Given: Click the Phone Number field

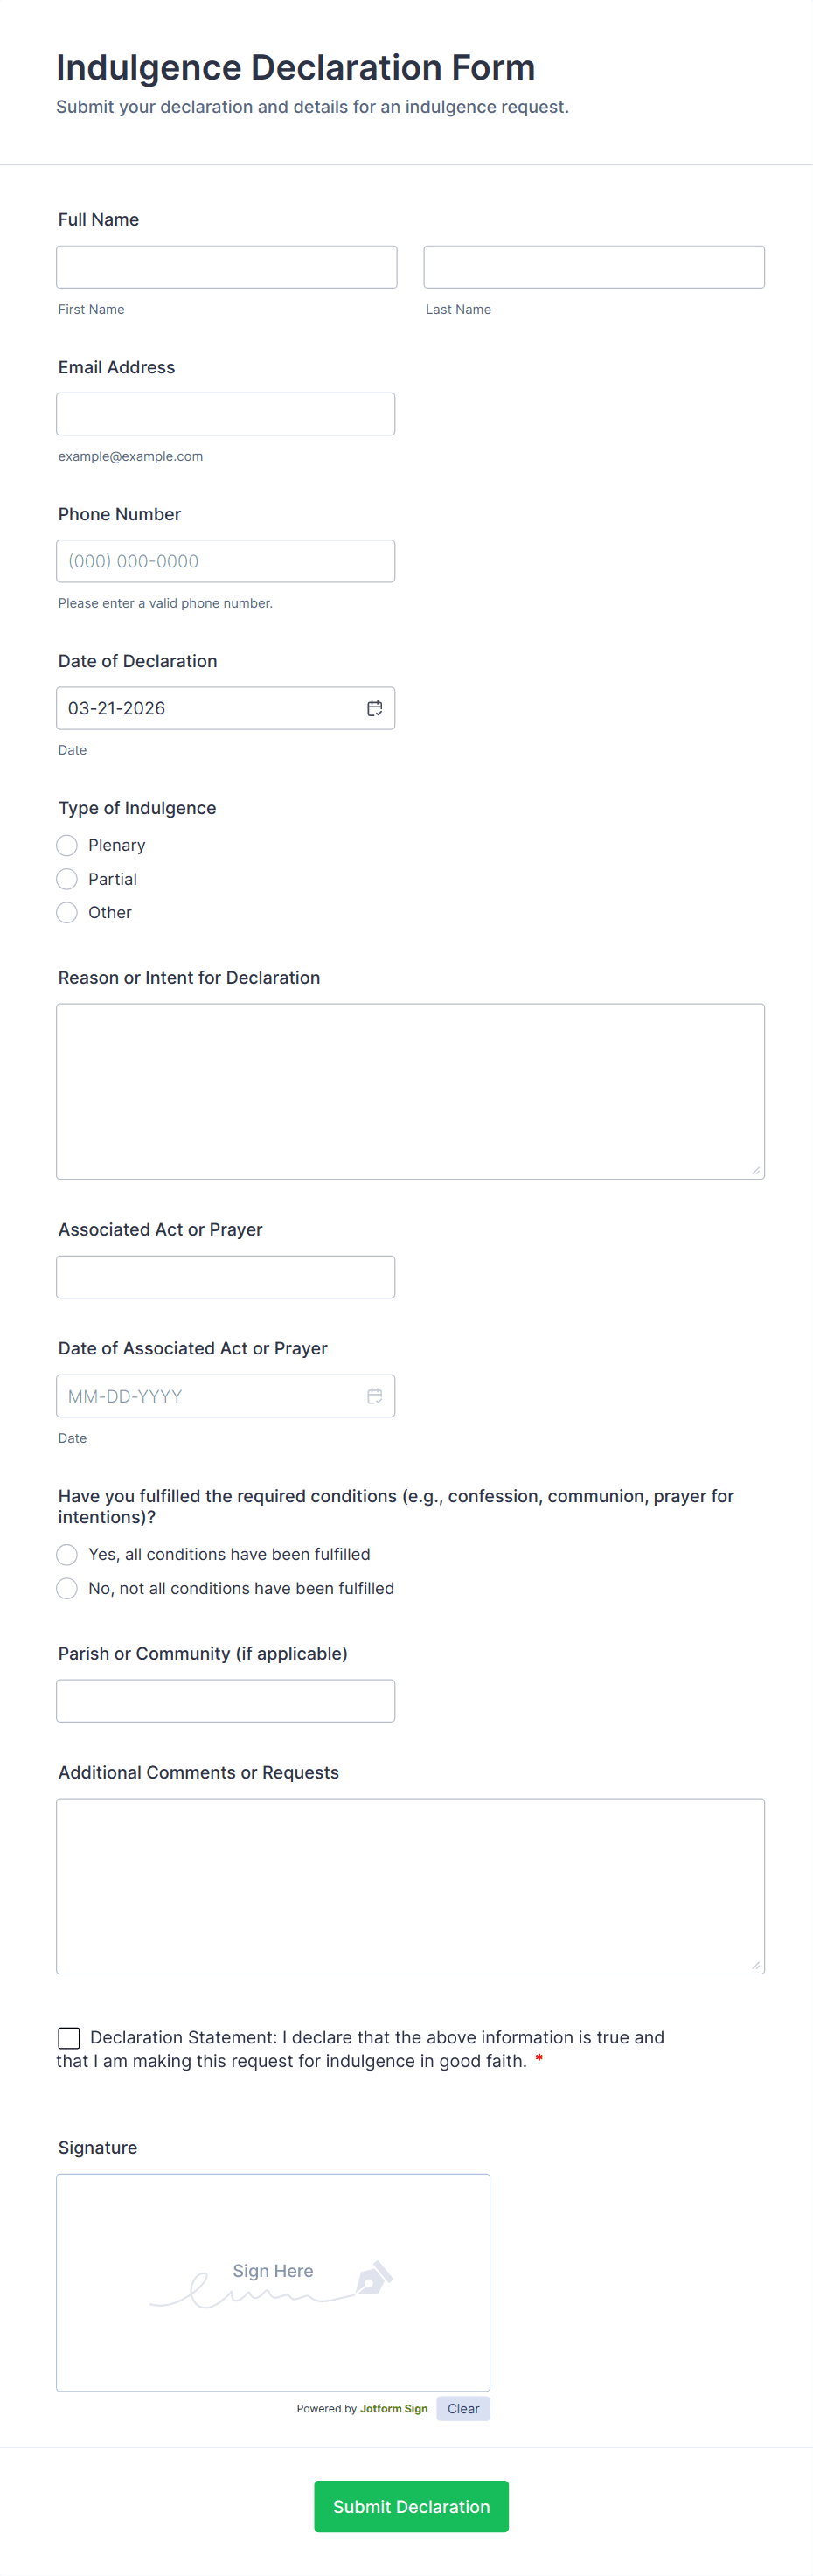Looking at the screenshot, I should click(225, 561).
